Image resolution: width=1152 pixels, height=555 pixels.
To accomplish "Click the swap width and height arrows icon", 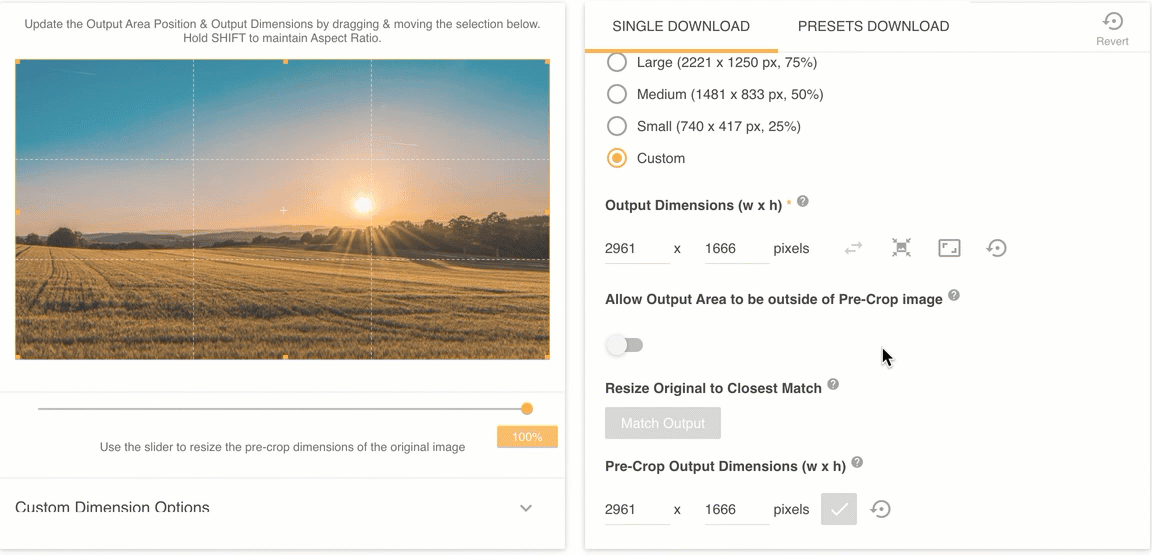I will (x=853, y=248).
